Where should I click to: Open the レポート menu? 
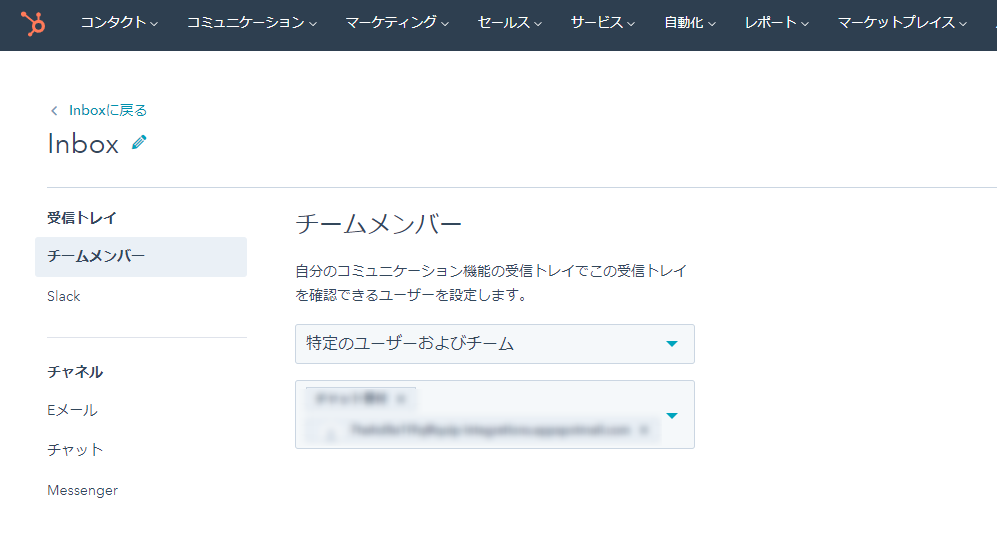click(776, 23)
